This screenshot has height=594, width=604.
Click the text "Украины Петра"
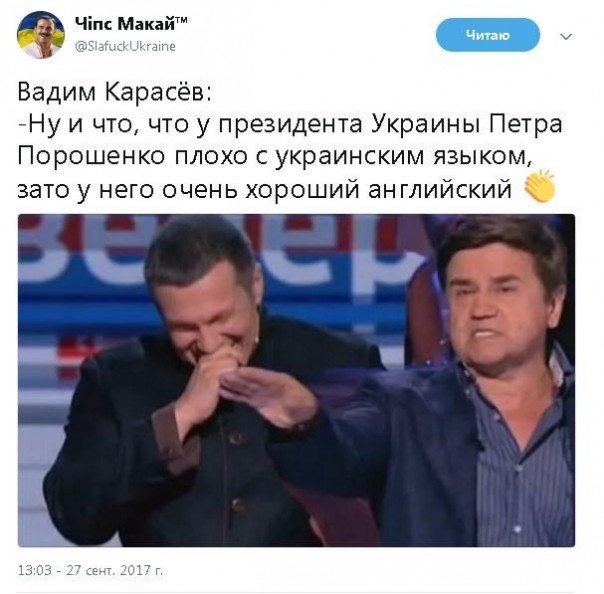(x=467, y=125)
